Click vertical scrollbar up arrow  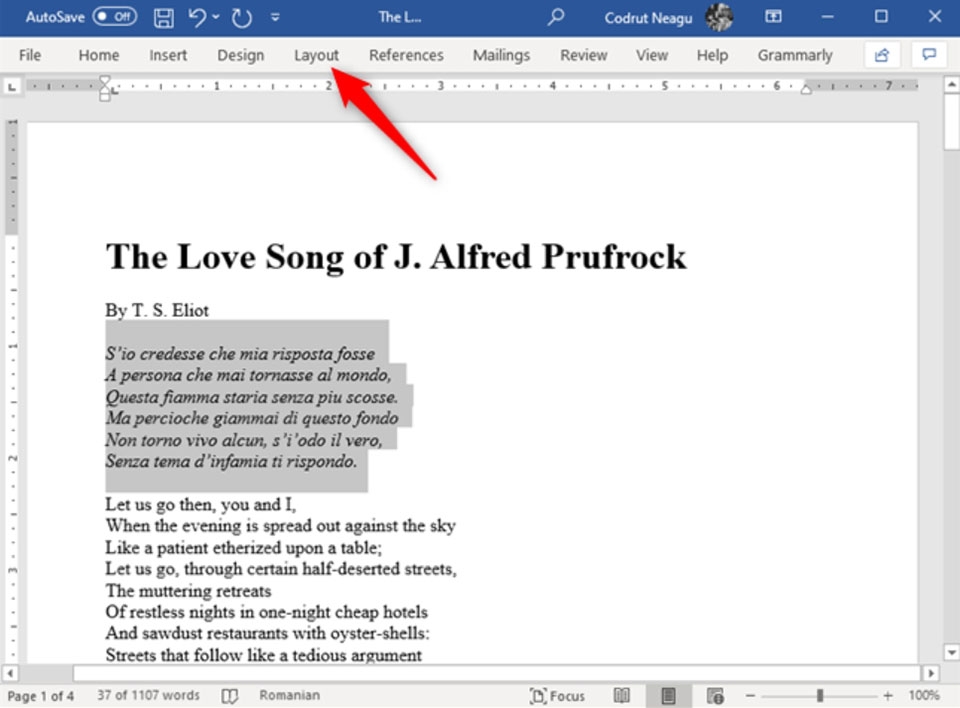[x=951, y=85]
